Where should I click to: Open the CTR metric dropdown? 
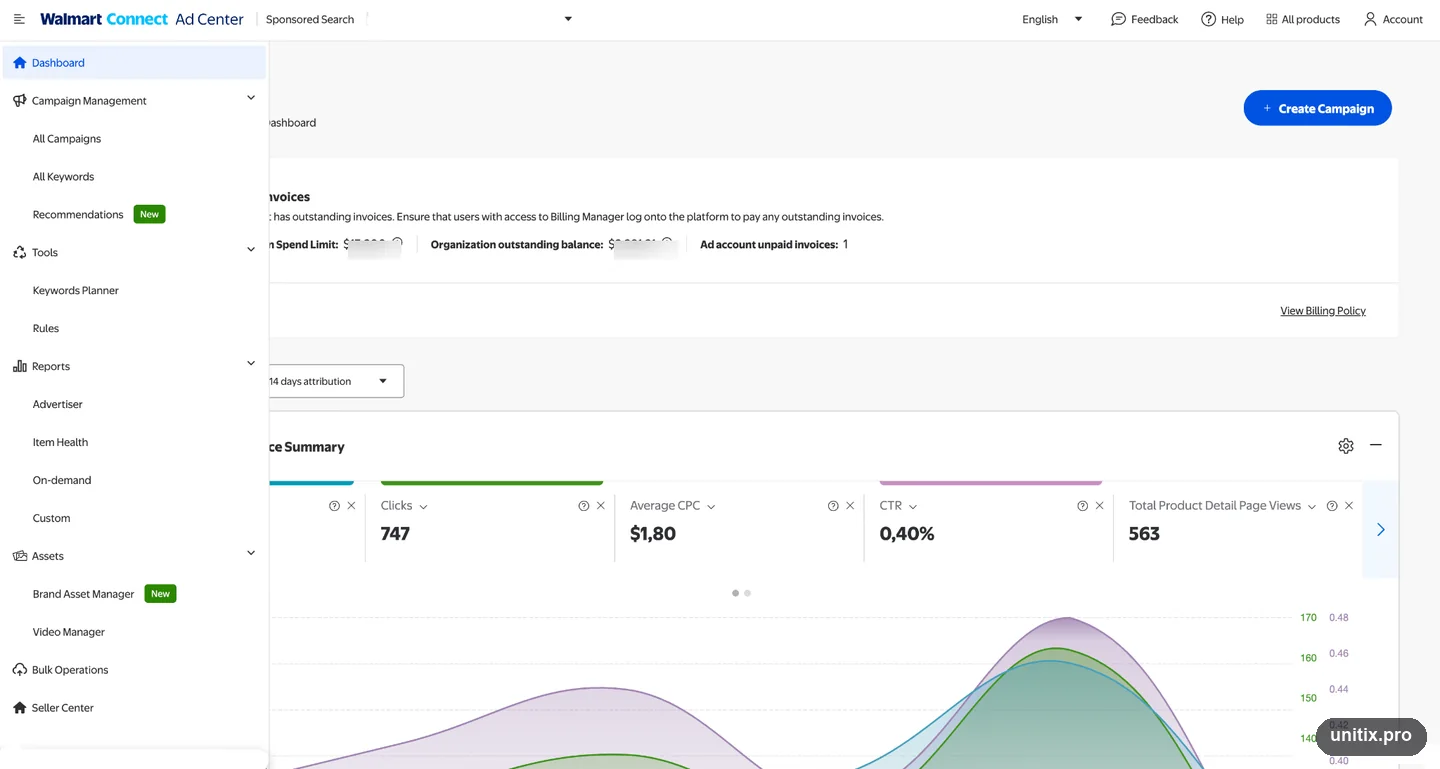(x=913, y=507)
